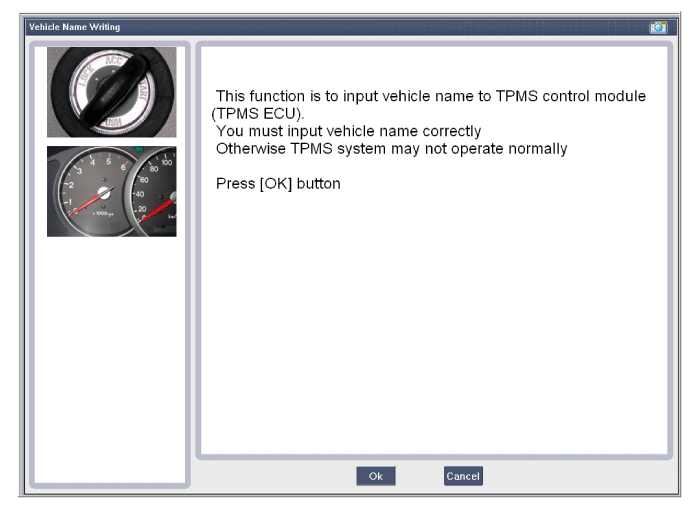
Task: Select the instrument cluster gauge image
Action: pos(111,191)
